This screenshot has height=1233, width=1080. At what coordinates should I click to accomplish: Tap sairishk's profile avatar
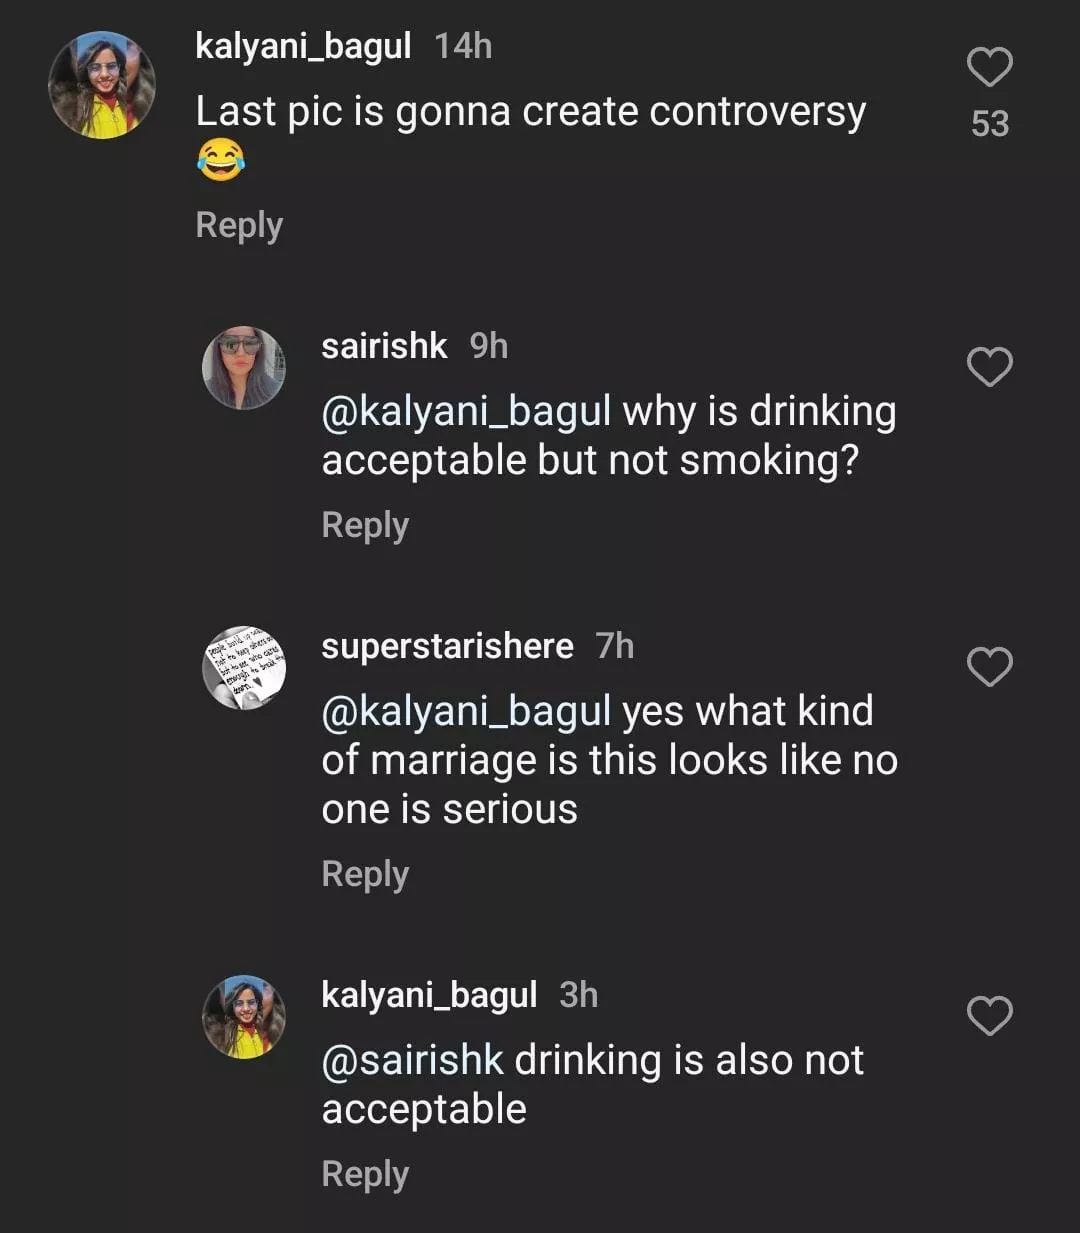244,367
